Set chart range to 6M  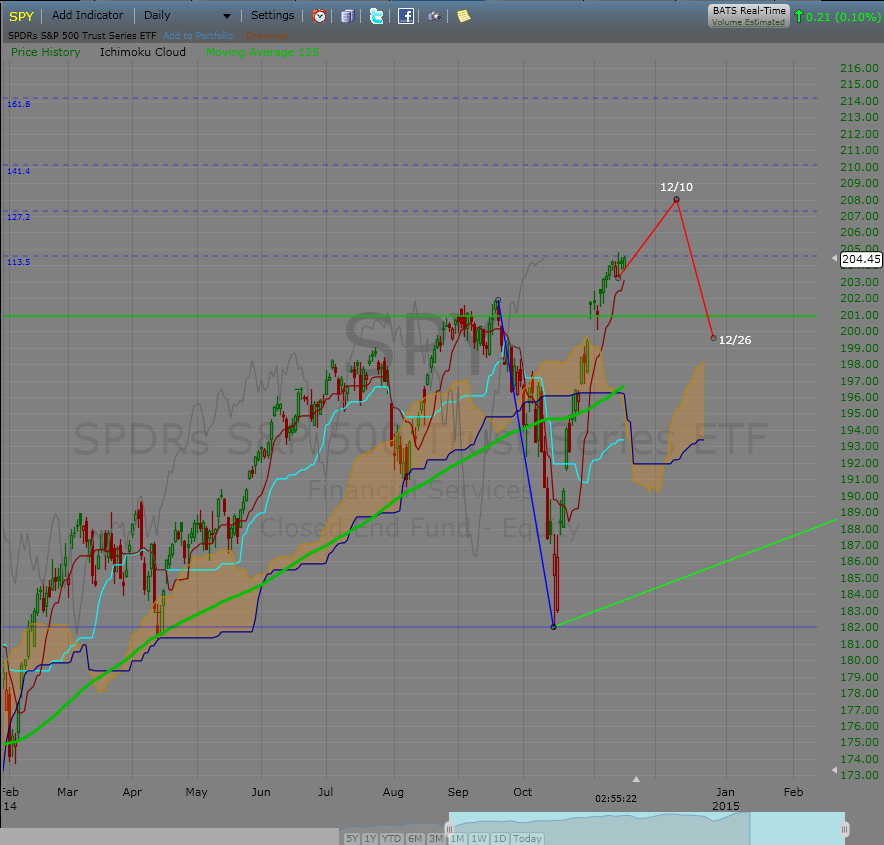415,838
